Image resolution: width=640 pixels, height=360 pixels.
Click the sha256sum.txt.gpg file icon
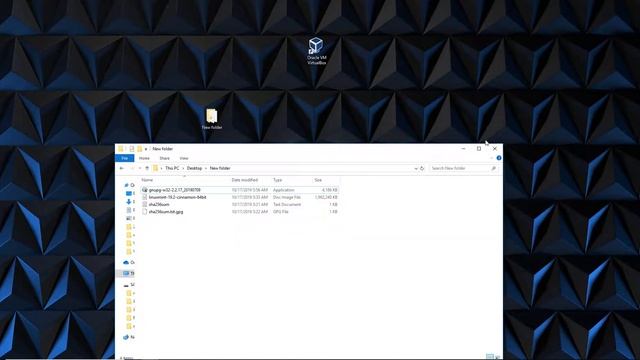144,212
